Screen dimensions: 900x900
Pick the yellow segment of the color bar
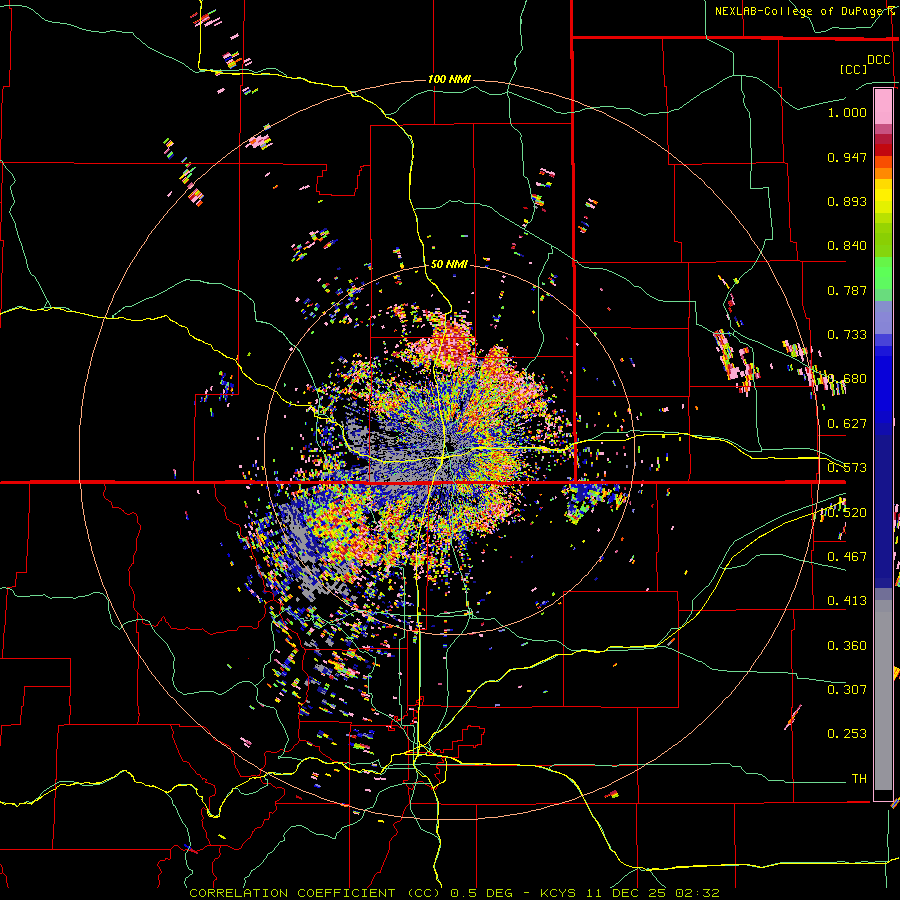pos(883,200)
